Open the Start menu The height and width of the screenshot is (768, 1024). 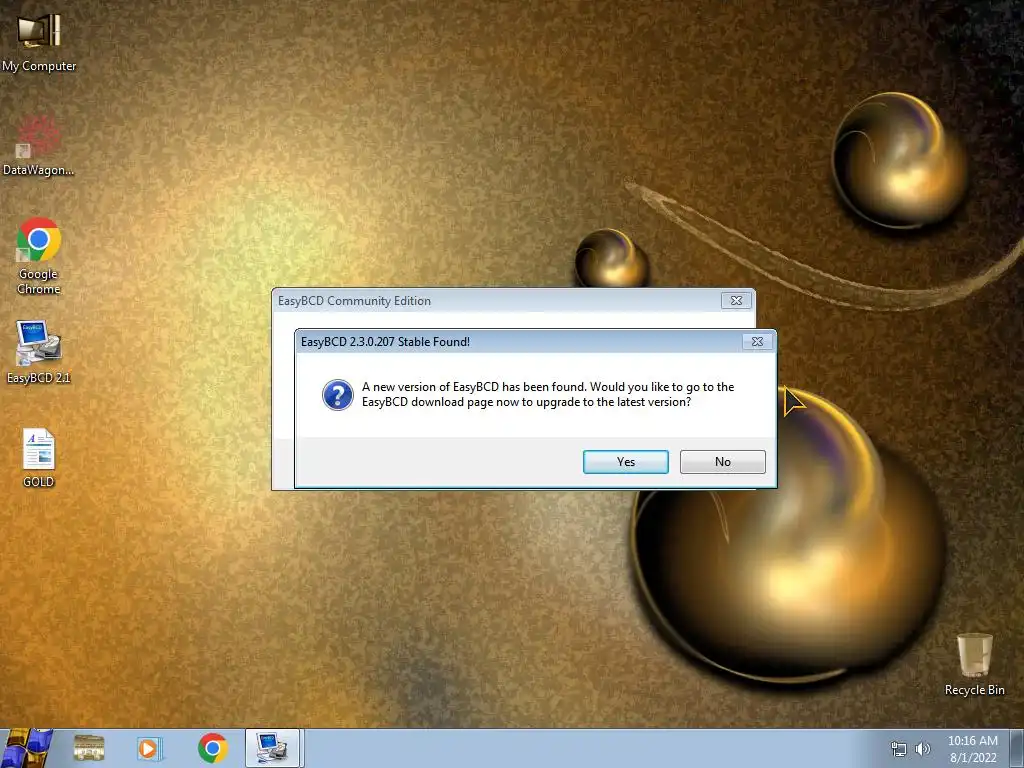26,748
